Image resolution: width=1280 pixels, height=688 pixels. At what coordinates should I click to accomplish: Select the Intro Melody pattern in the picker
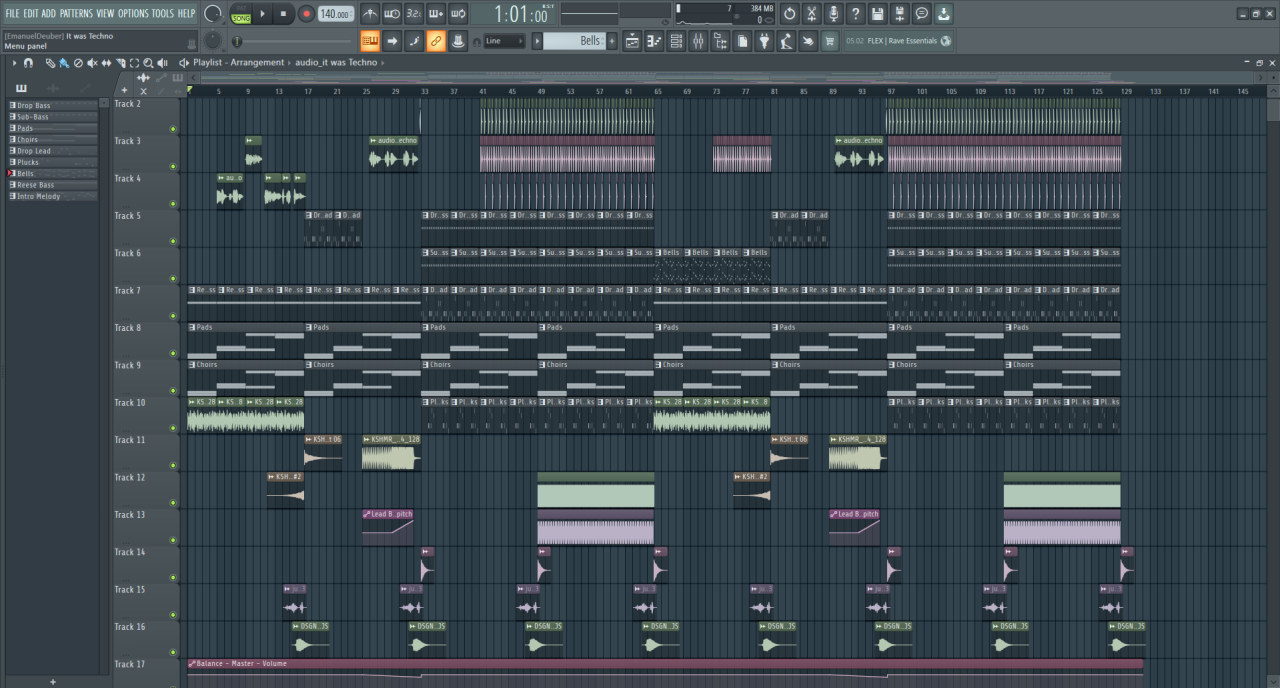coord(53,196)
